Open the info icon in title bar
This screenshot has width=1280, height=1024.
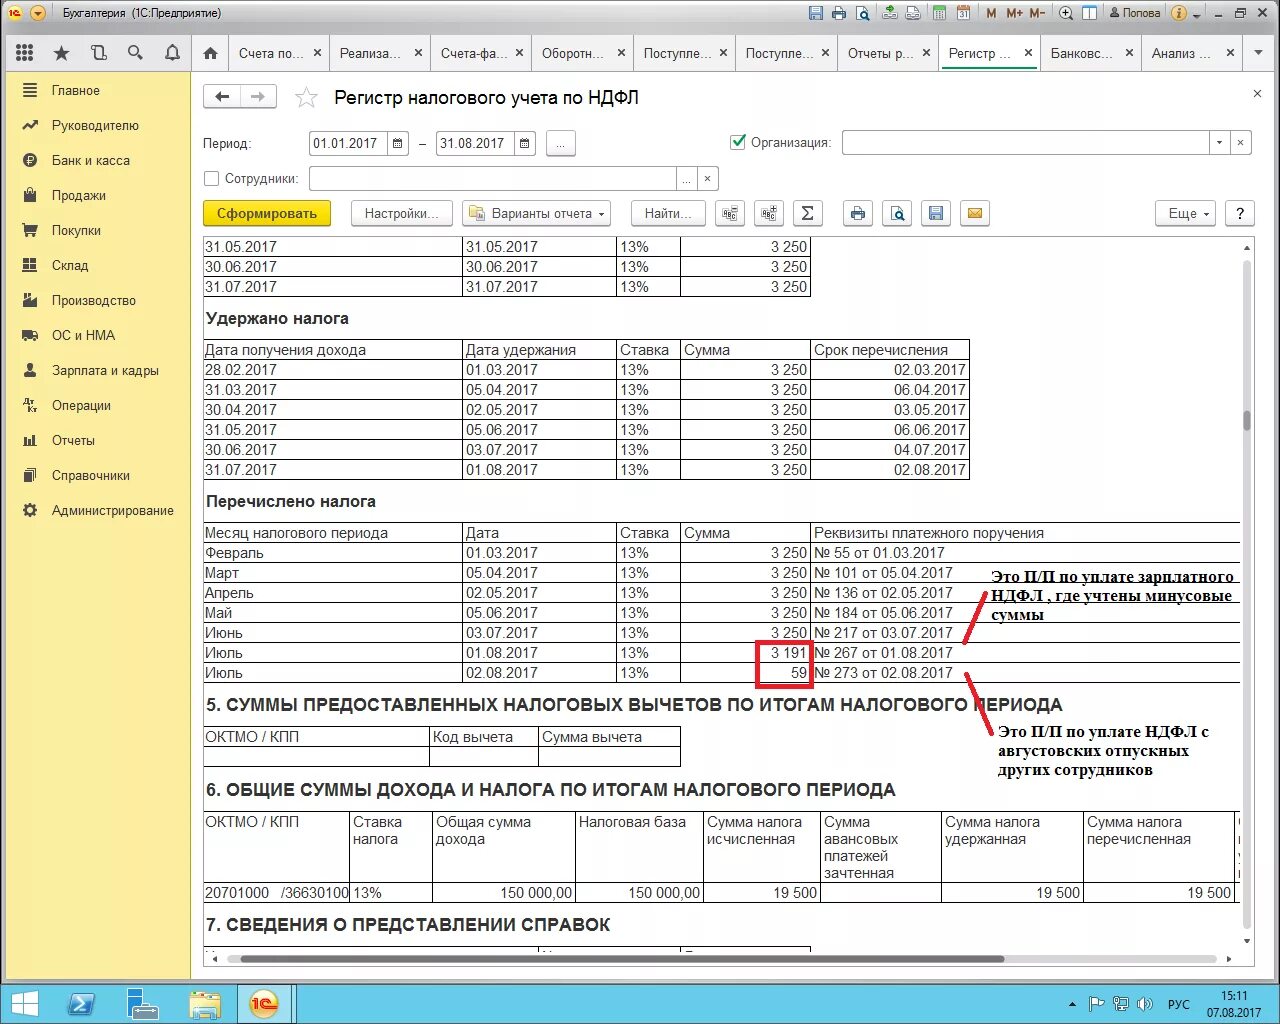point(1178,13)
